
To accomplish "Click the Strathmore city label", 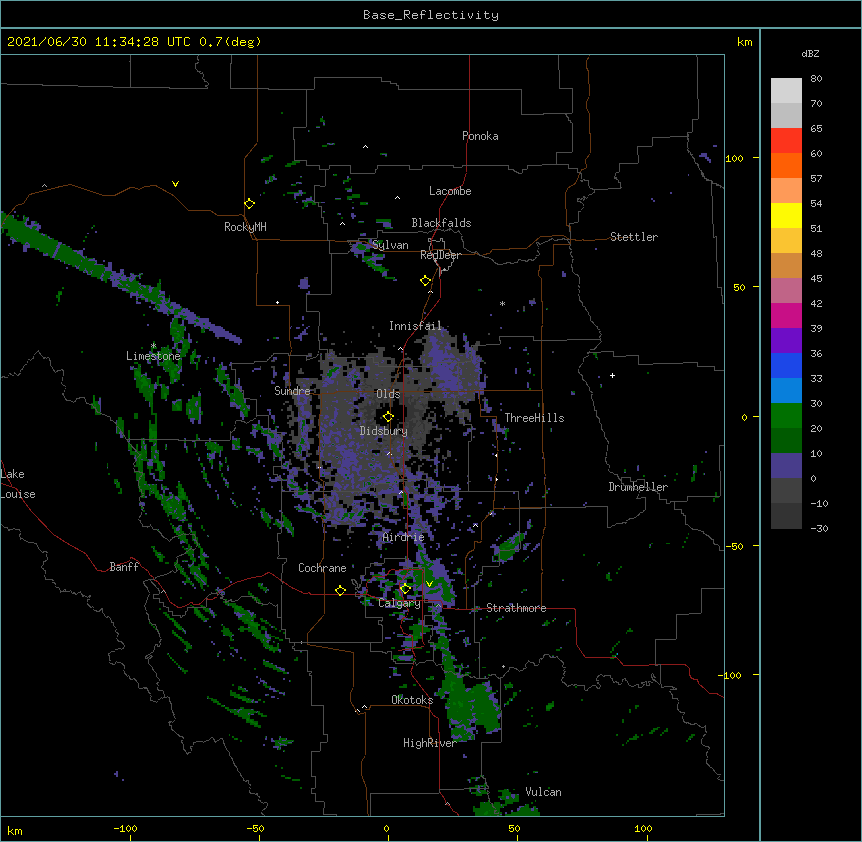I will (x=516, y=608).
